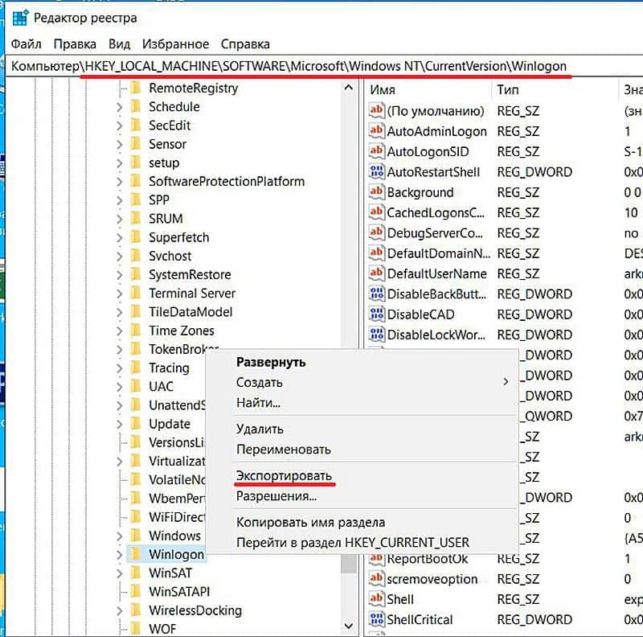The height and width of the screenshot is (637, 643).
Task: Select the Background string value icon
Action: coord(376,192)
